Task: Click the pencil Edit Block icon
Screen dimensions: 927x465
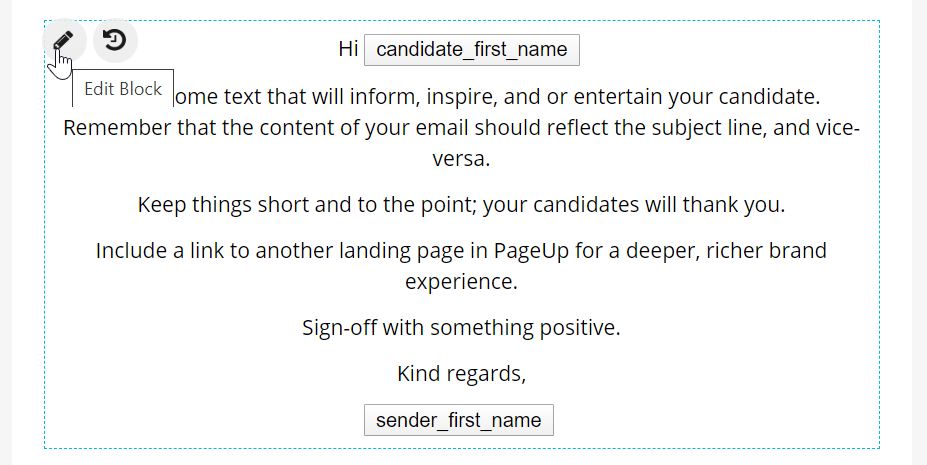Action: tap(64, 41)
